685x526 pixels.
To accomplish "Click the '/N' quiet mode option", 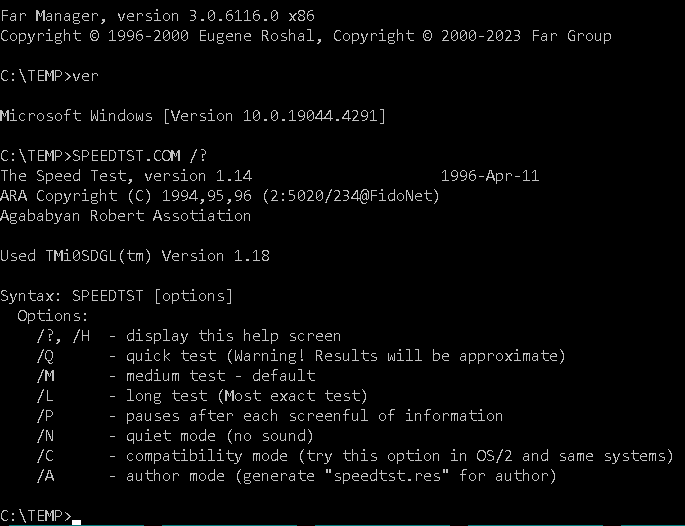I will 175,436.
